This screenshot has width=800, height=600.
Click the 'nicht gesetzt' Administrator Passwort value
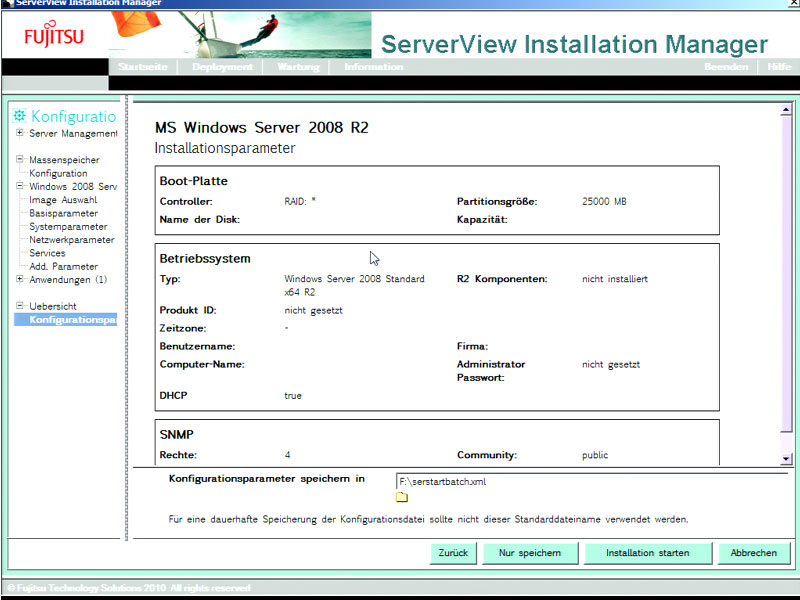[611, 365]
